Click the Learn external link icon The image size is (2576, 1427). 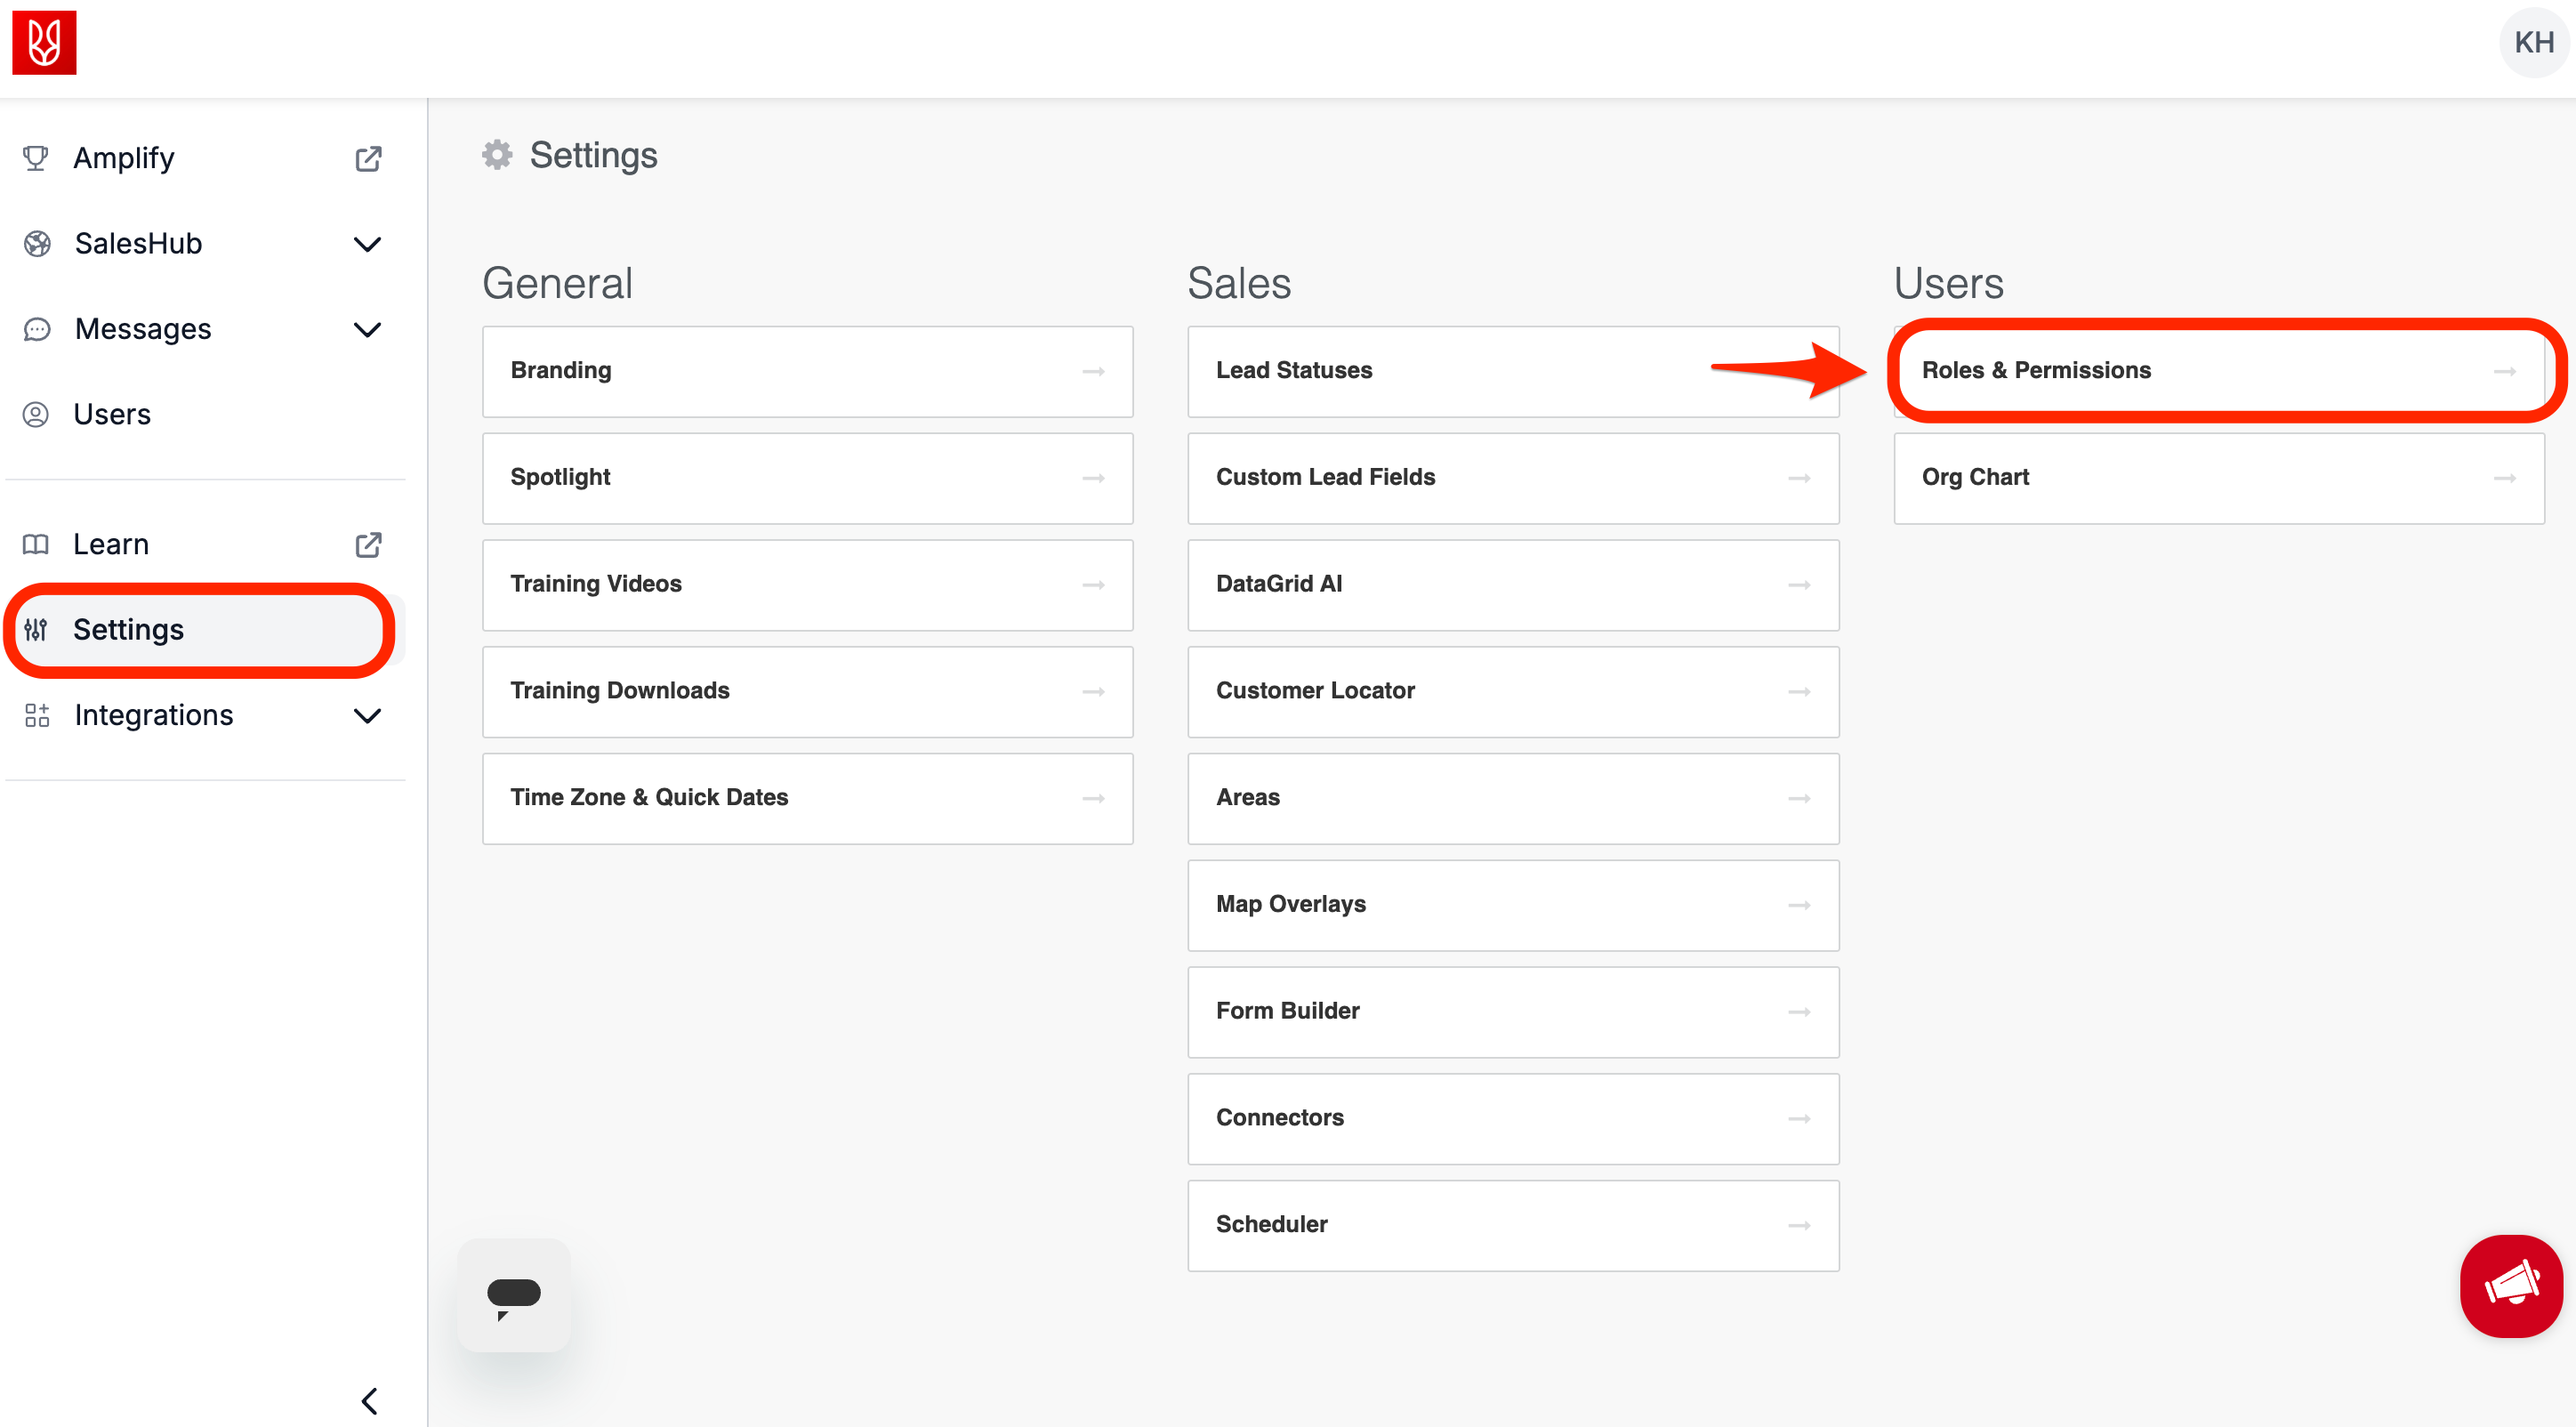(x=368, y=545)
